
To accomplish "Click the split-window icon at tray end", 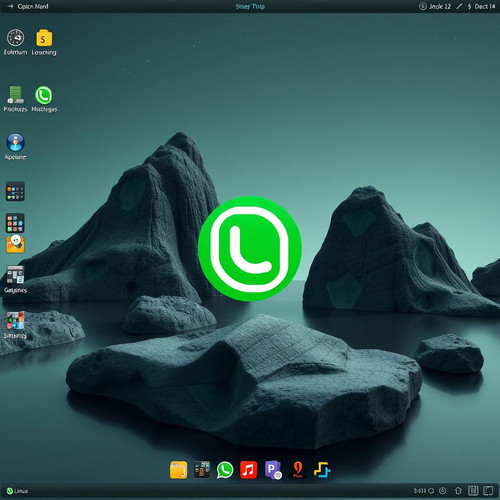I will [488, 491].
